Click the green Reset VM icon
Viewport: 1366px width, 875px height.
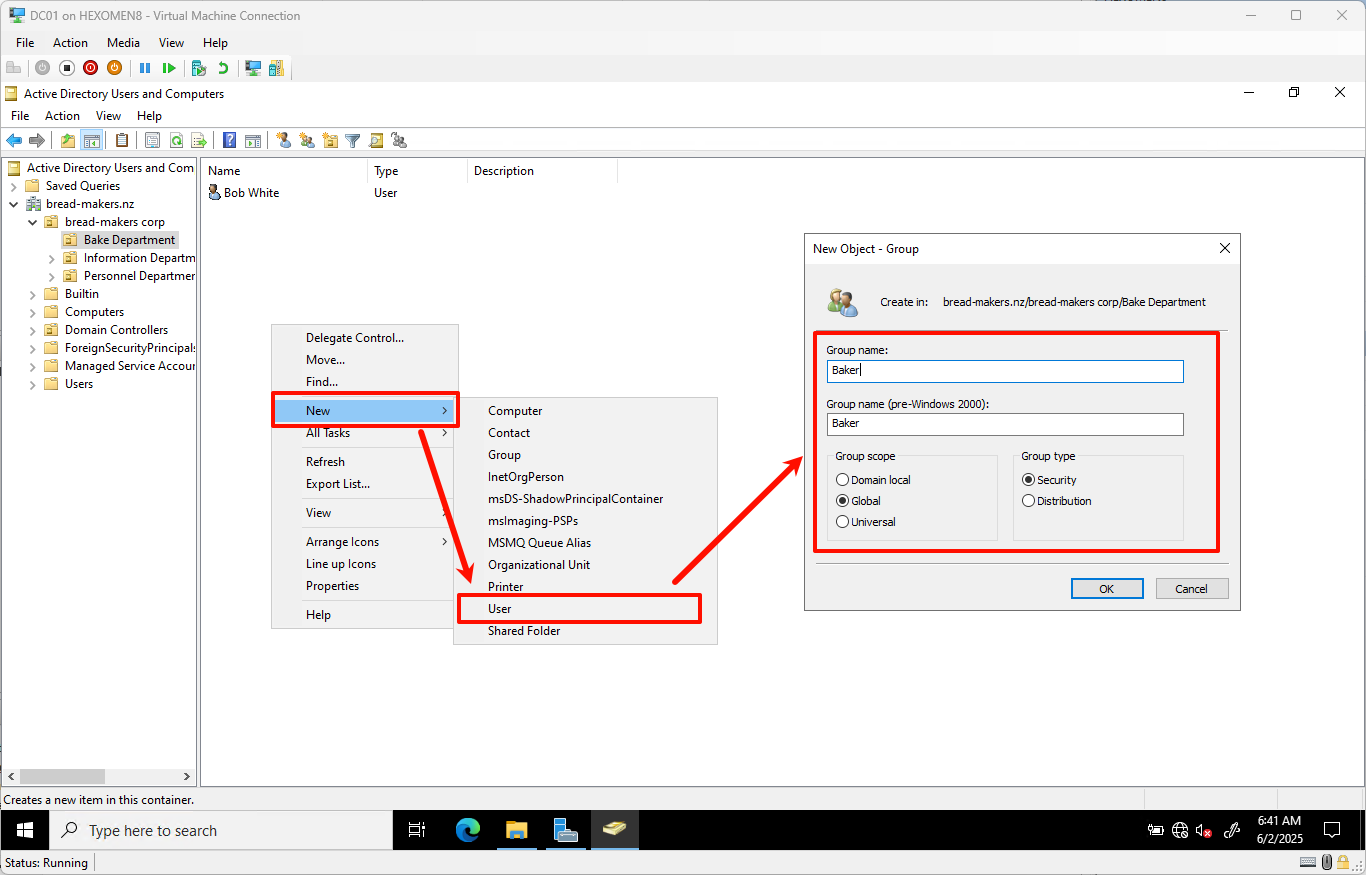coord(169,68)
